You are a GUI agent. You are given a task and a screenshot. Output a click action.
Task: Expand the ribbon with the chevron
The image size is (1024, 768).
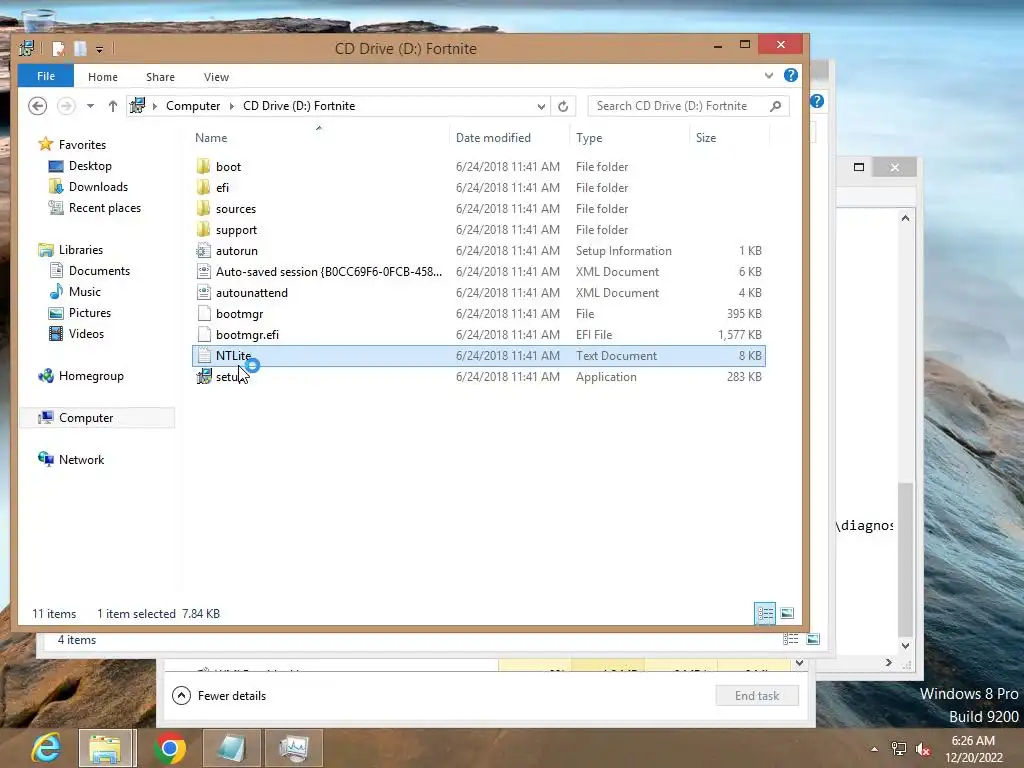(x=769, y=76)
